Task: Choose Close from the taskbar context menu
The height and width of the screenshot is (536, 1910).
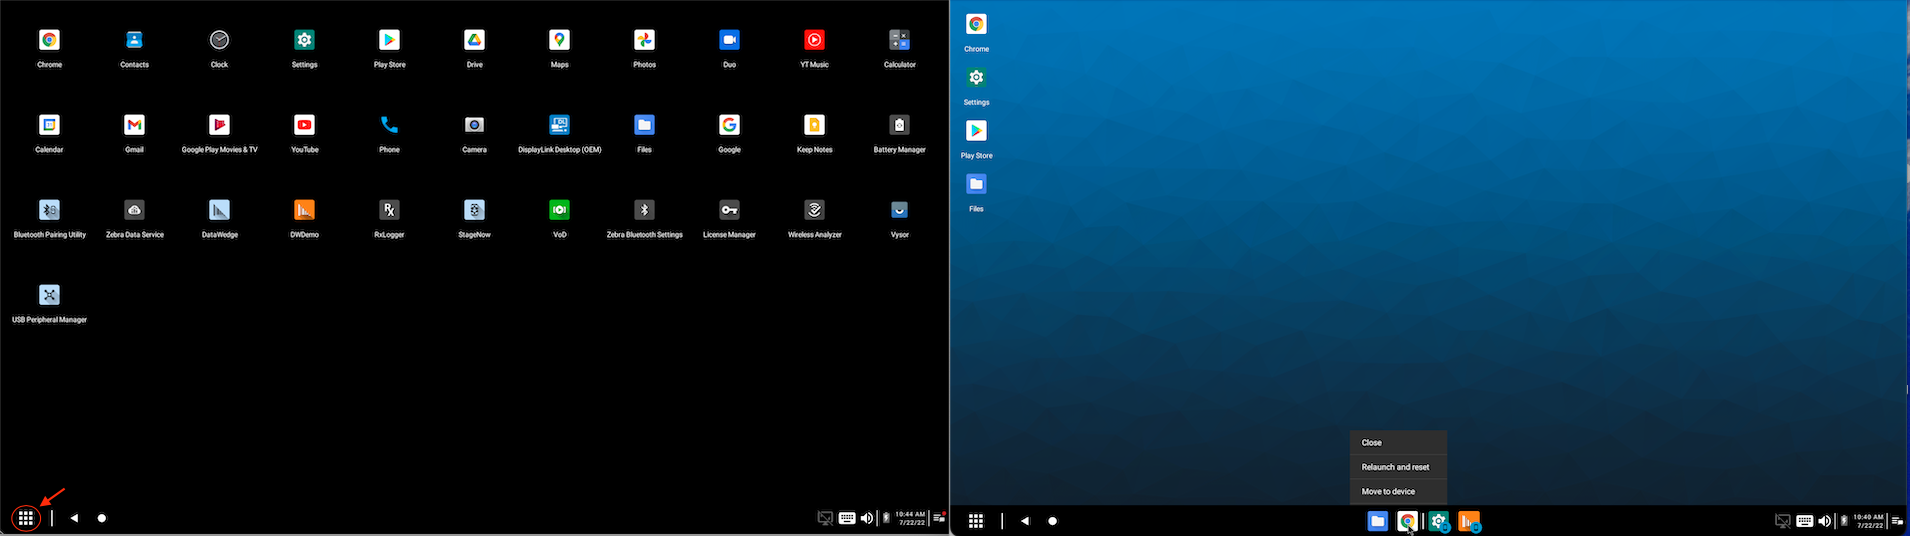Action: coord(1398,442)
